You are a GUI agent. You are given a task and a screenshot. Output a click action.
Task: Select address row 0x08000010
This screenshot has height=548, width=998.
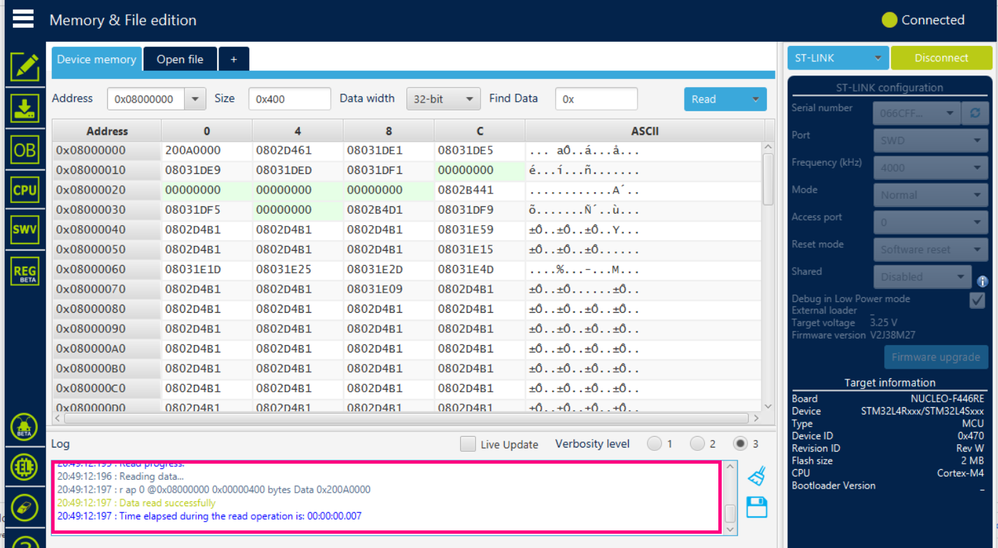106,170
